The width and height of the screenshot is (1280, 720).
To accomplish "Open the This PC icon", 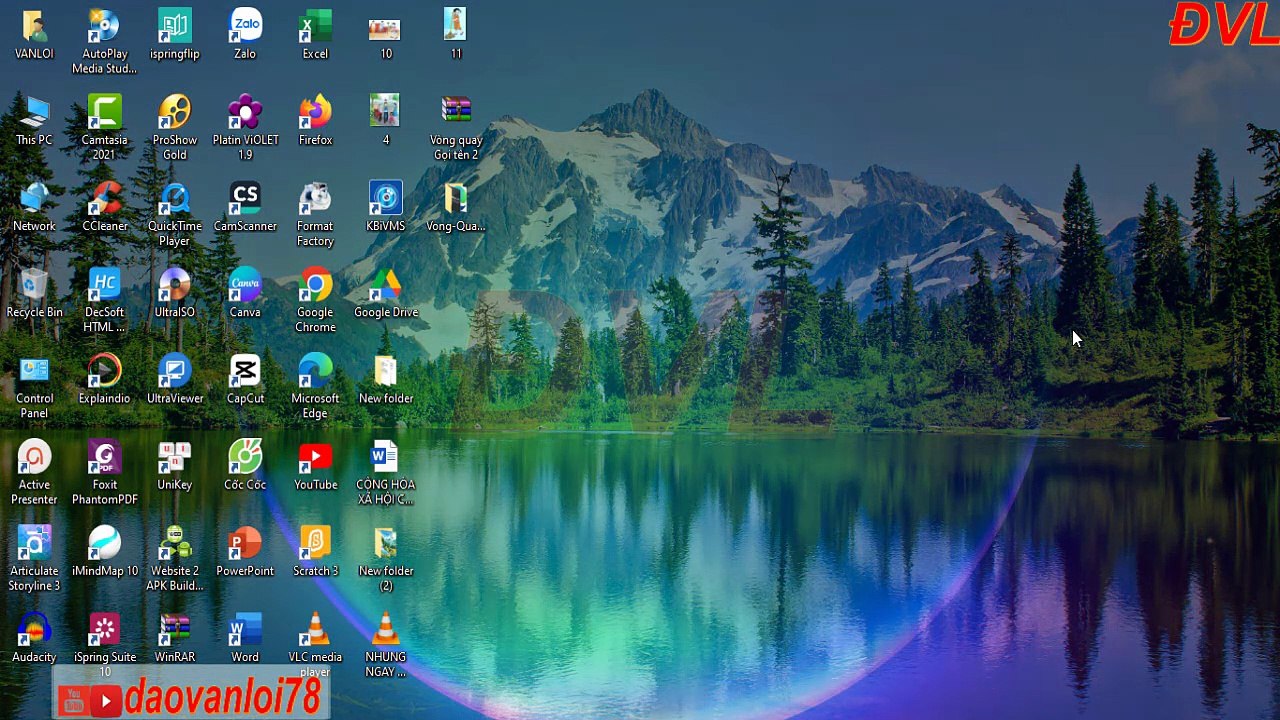I will tap(34, 113).
